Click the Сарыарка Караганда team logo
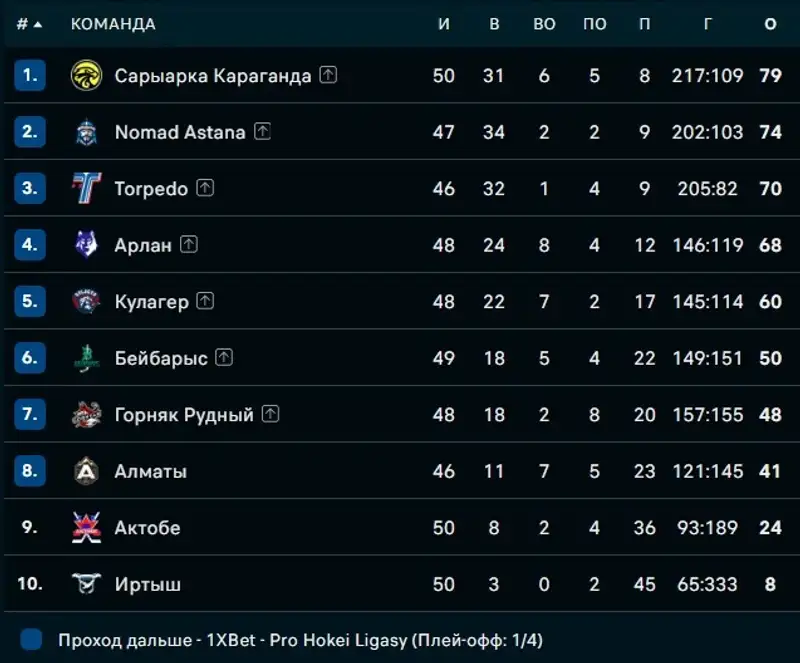 tap(87, 75)
